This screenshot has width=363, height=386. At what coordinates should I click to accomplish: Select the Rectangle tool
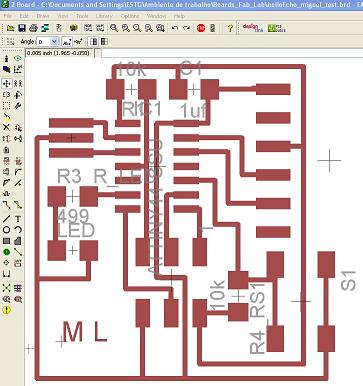(7, 241)
